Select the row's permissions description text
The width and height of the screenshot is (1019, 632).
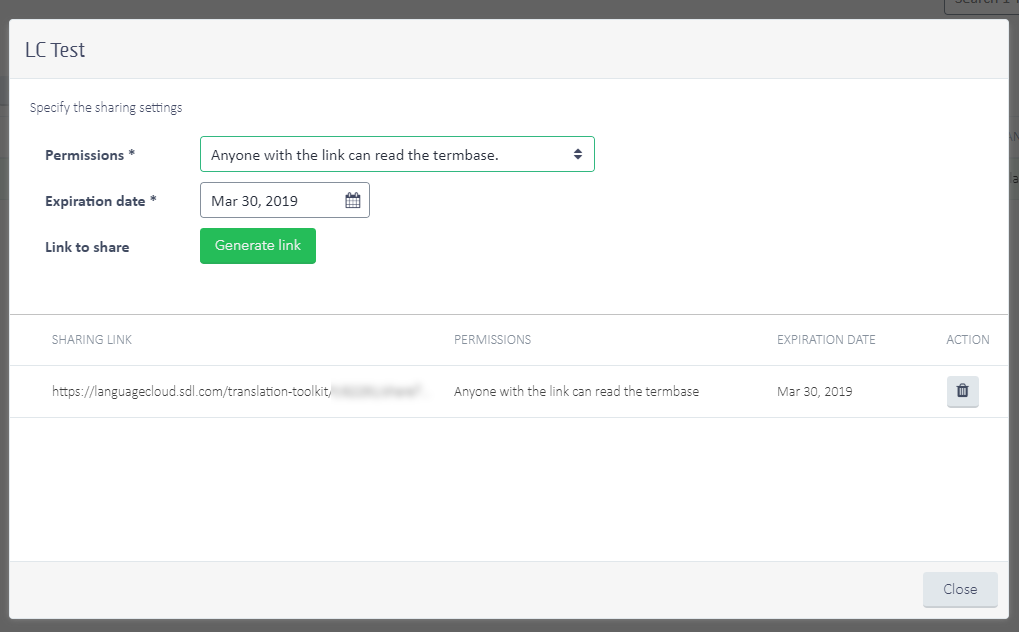click(576, 392)
